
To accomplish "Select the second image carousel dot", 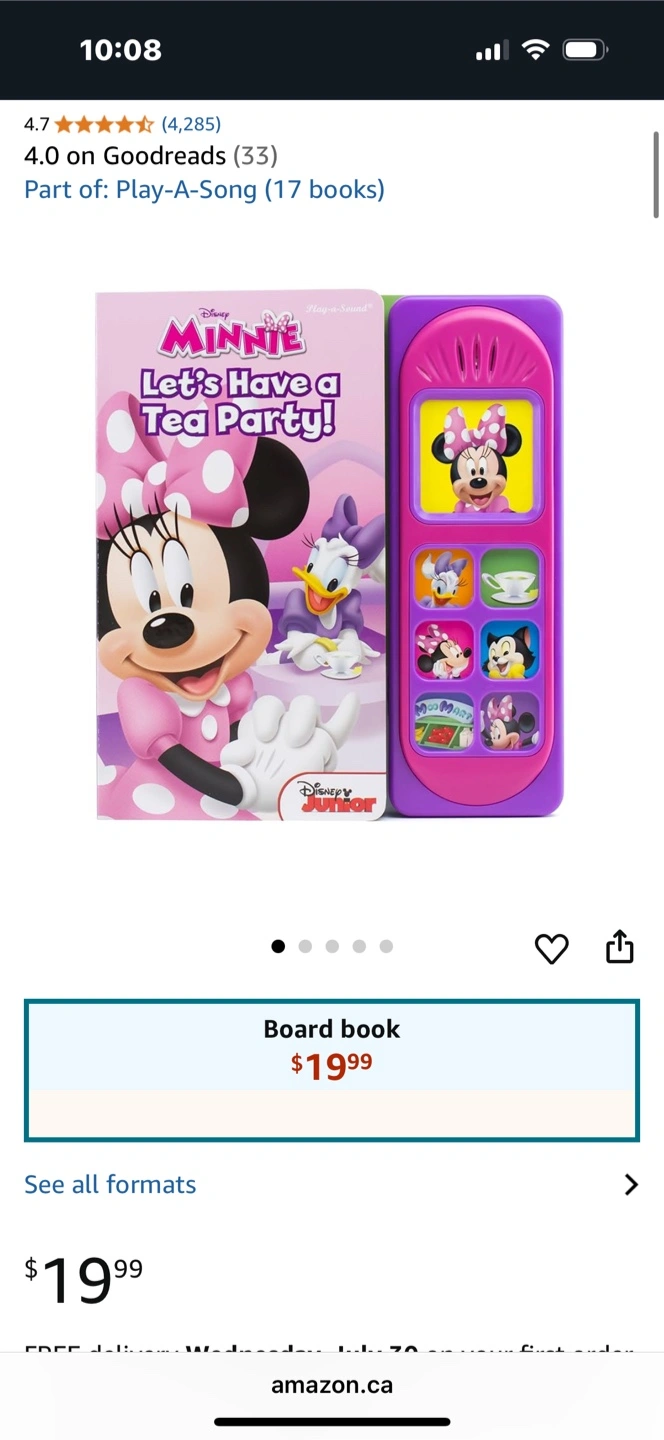I will (305, 946).
